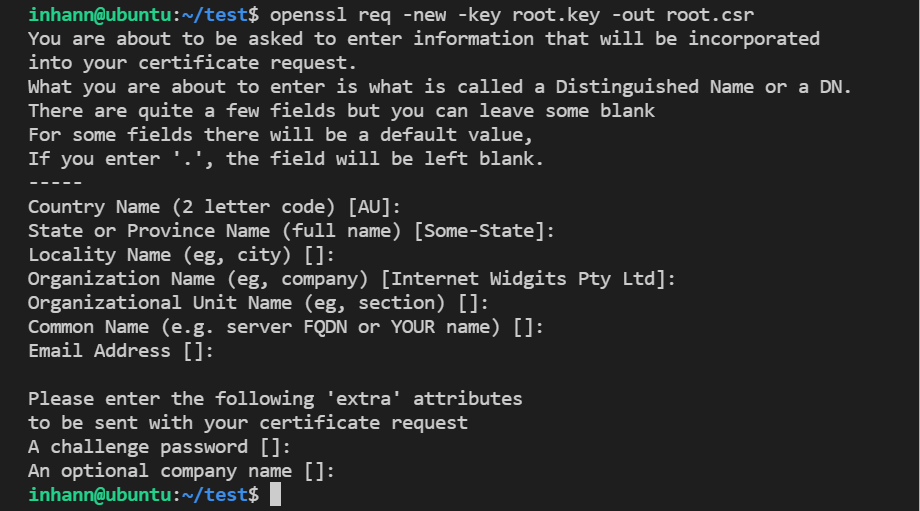920x511 pixels.
Task: Click the Country Name prompt line
Action: [x=214, y=207]
